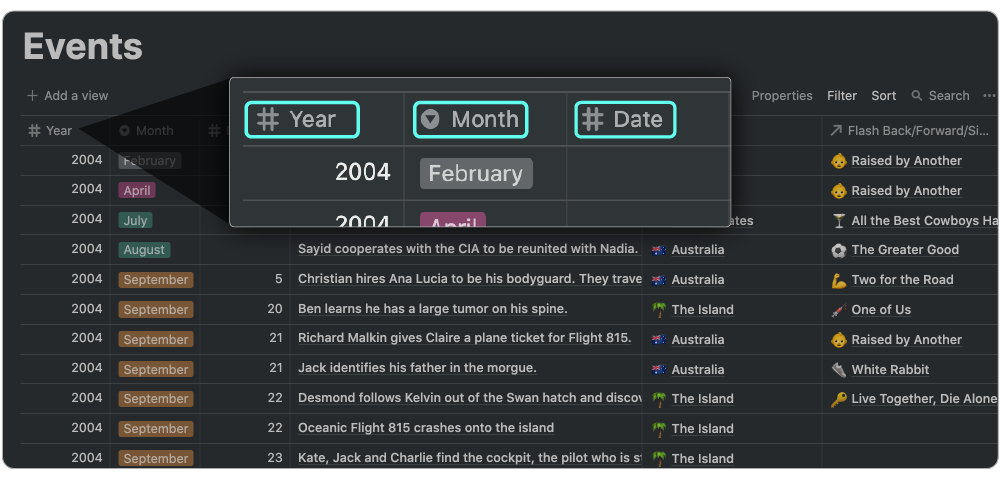
Task: Open the Kate, Jack and Charlie find cockpit event
Action: tap(469, 458)
